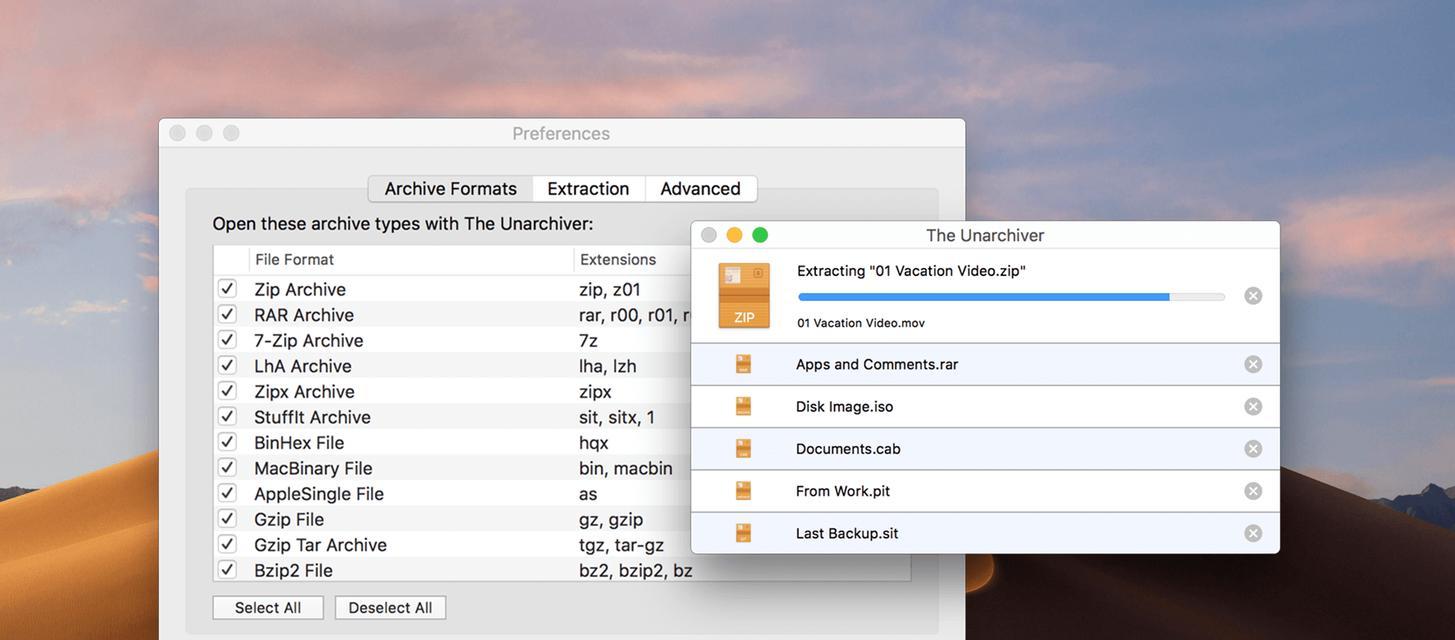
Task: Remove From Work.pit from queue
Action: pyautogui.click(x=1253, y=491)
